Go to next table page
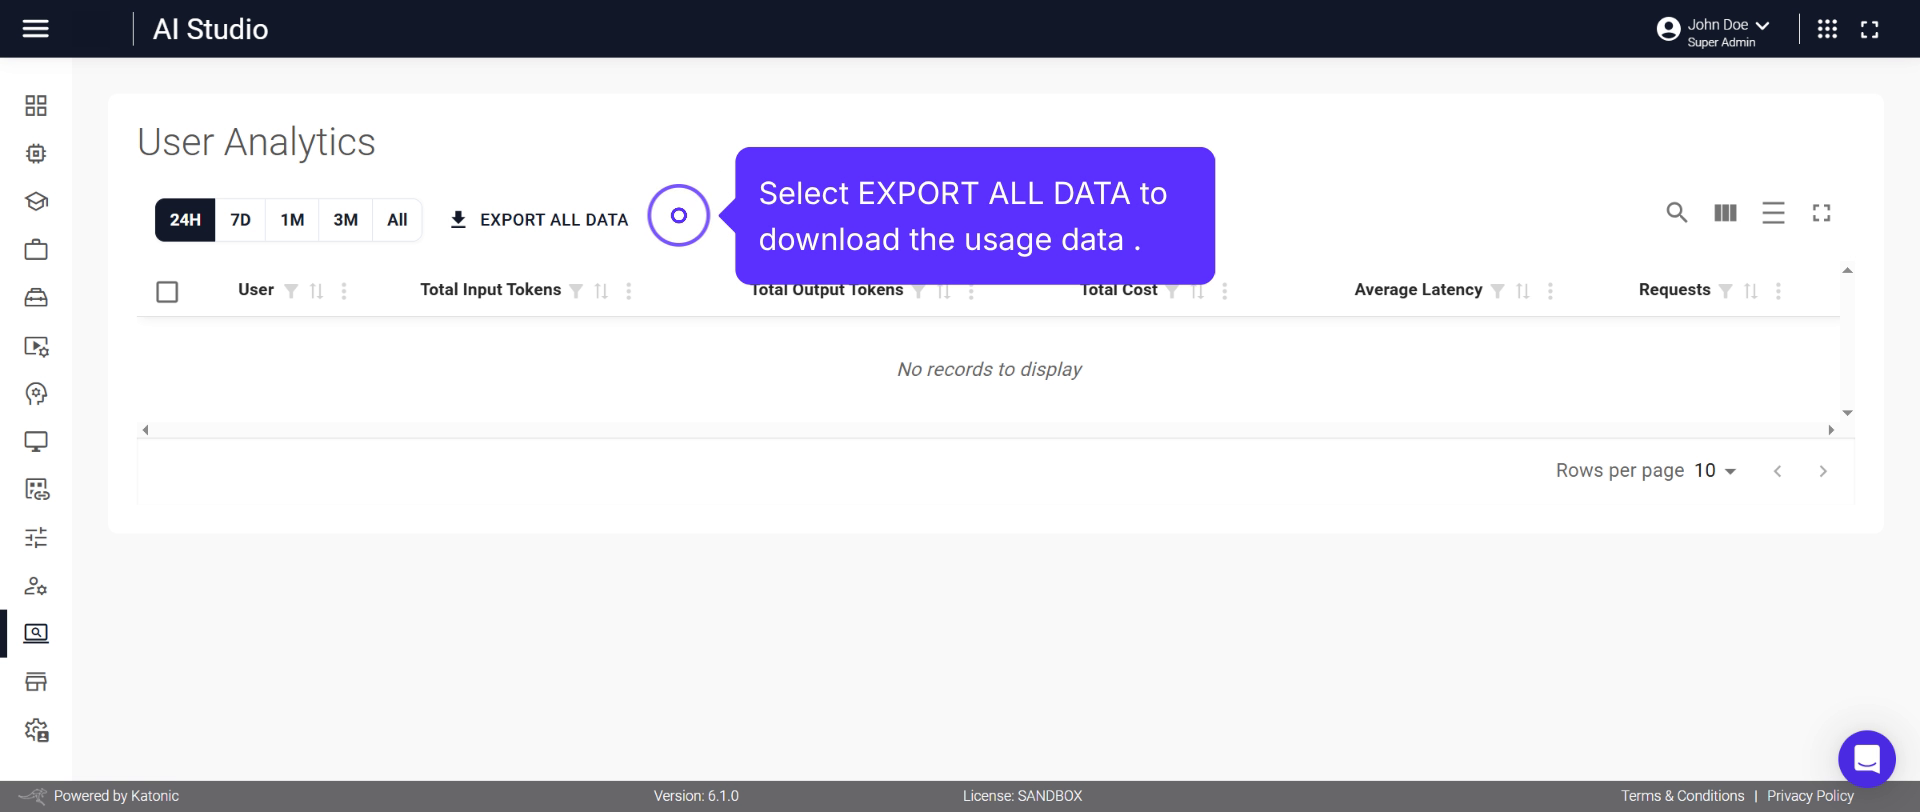This screenshot has height=812, width=1920. (x=1823, y=471)
